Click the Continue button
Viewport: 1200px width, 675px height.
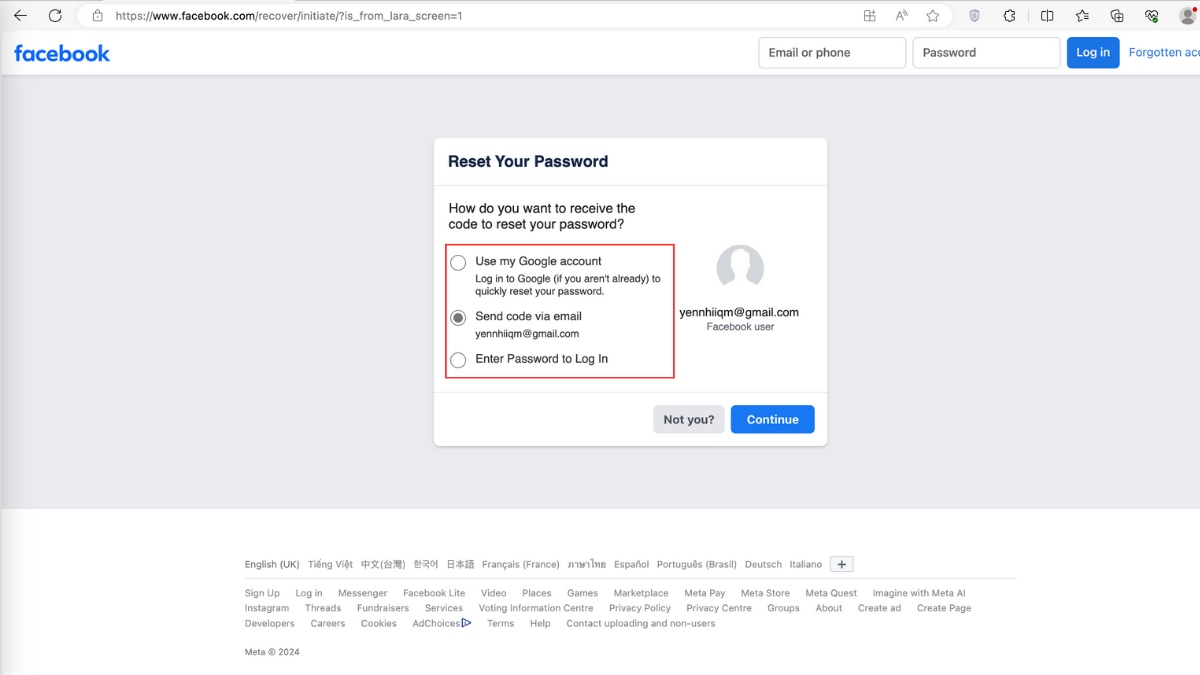(x=772, y=419)
